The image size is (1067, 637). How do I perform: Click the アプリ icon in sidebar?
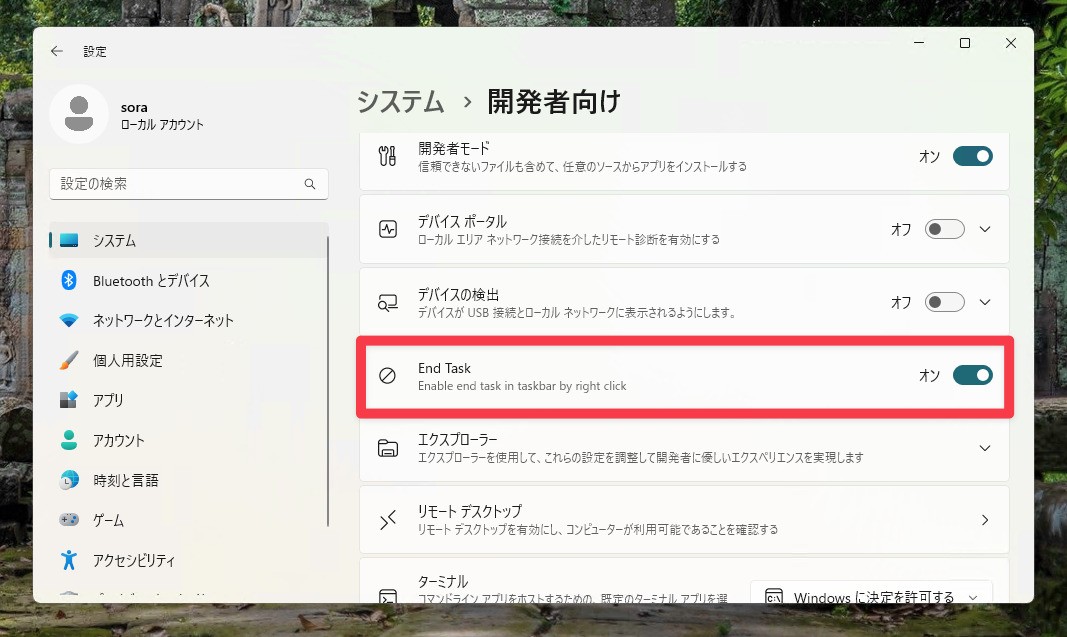tap(69, 399)
